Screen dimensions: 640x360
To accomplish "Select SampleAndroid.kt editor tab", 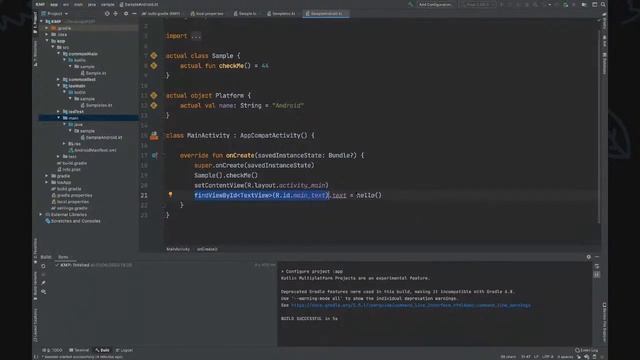I will coord(326,13).
